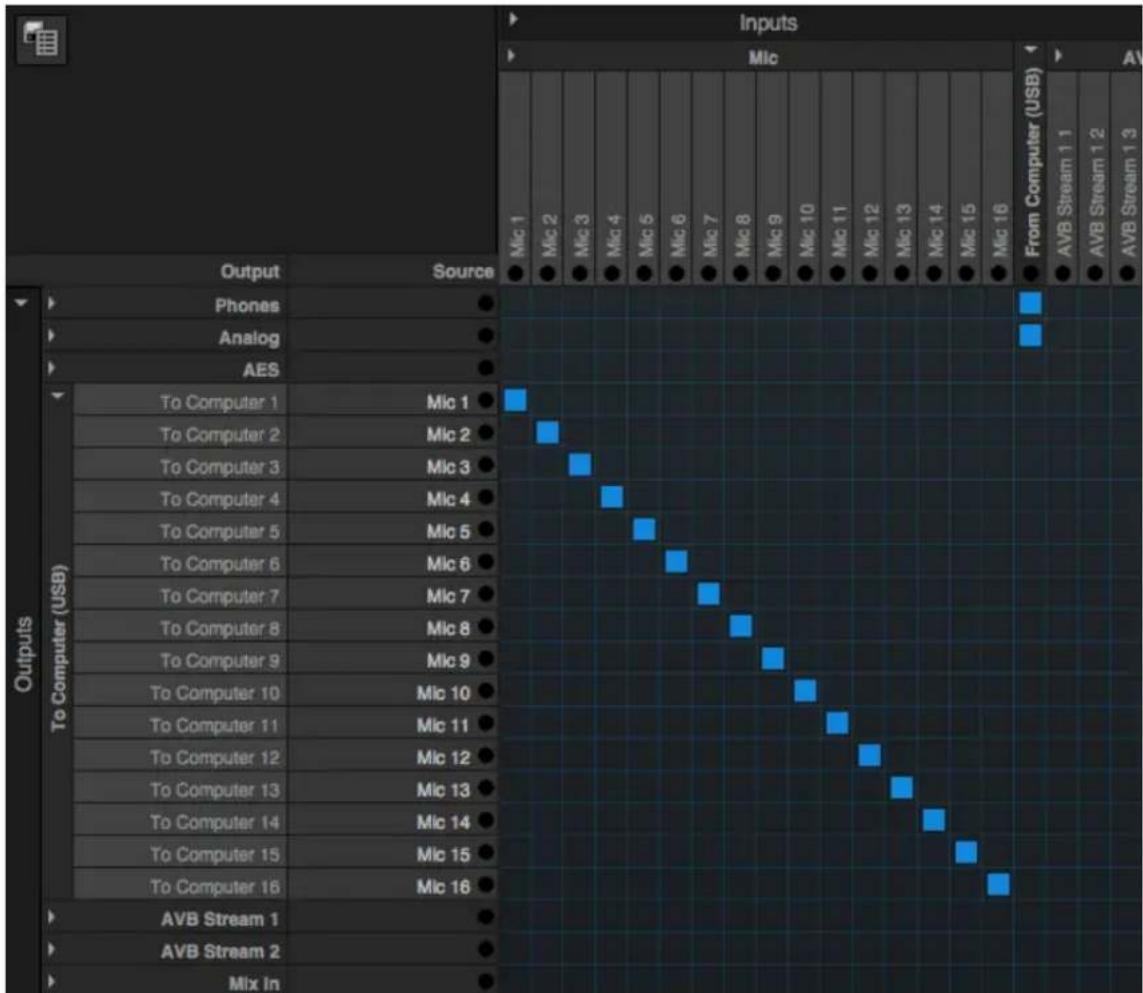
Task: Click the AVB Stream 1 row source dot
Action: [x=485, y=916]
